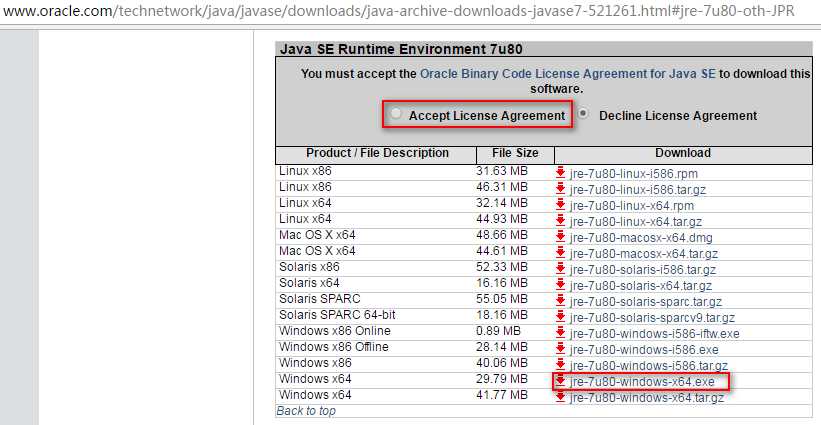Click the browser address bar URL

click(398, 11)
